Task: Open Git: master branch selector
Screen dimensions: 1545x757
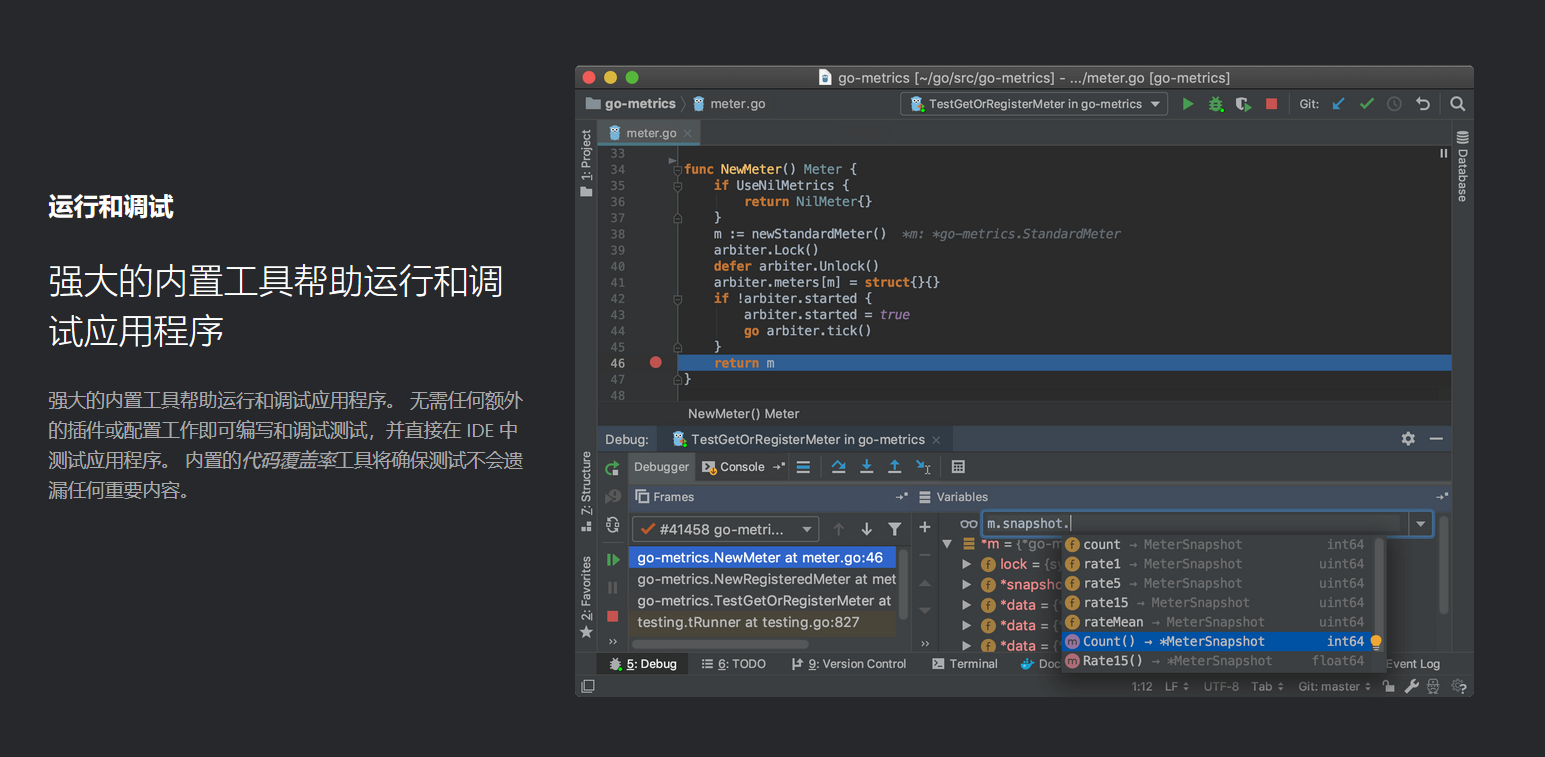Action: (1335, 687)
